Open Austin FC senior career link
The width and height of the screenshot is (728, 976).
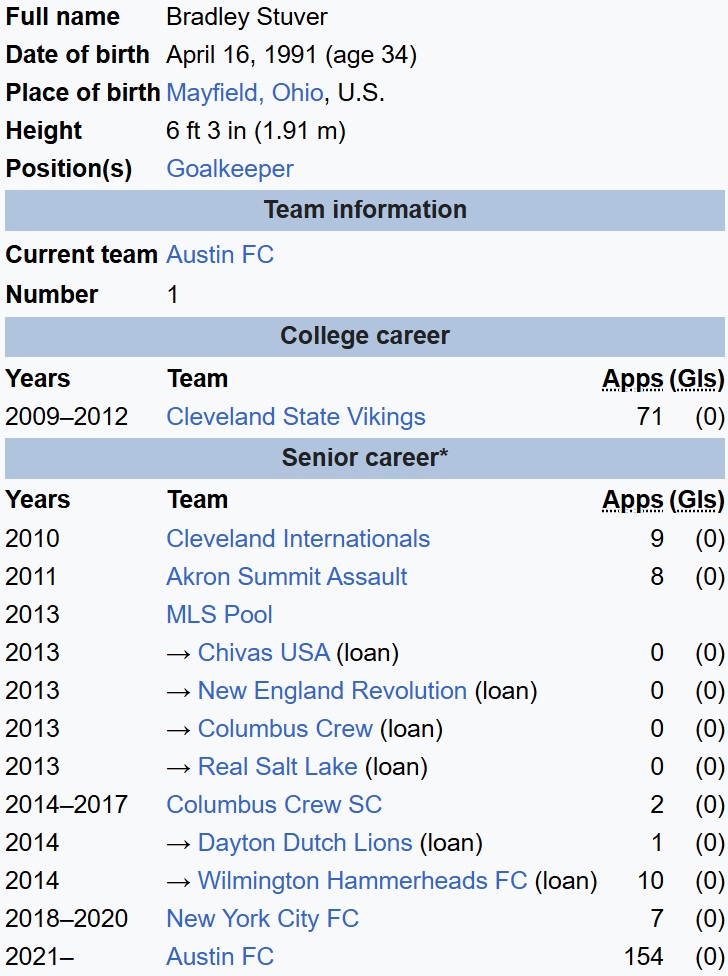[x=220, y=957]
